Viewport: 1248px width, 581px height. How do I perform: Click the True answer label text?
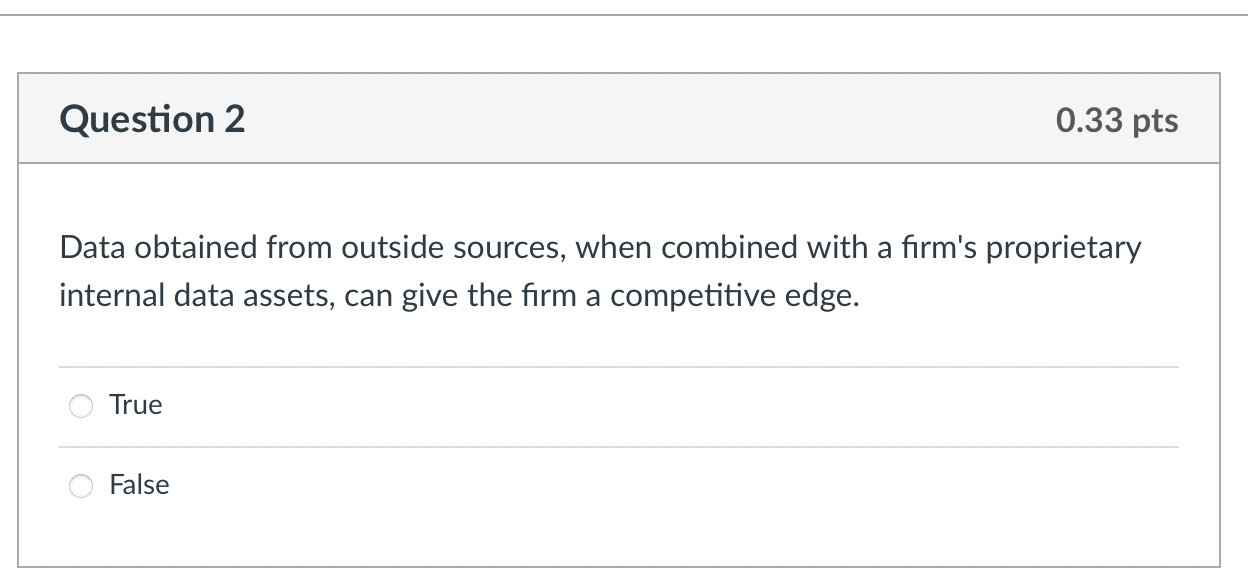pyautogui.click(x=135, y=405)
